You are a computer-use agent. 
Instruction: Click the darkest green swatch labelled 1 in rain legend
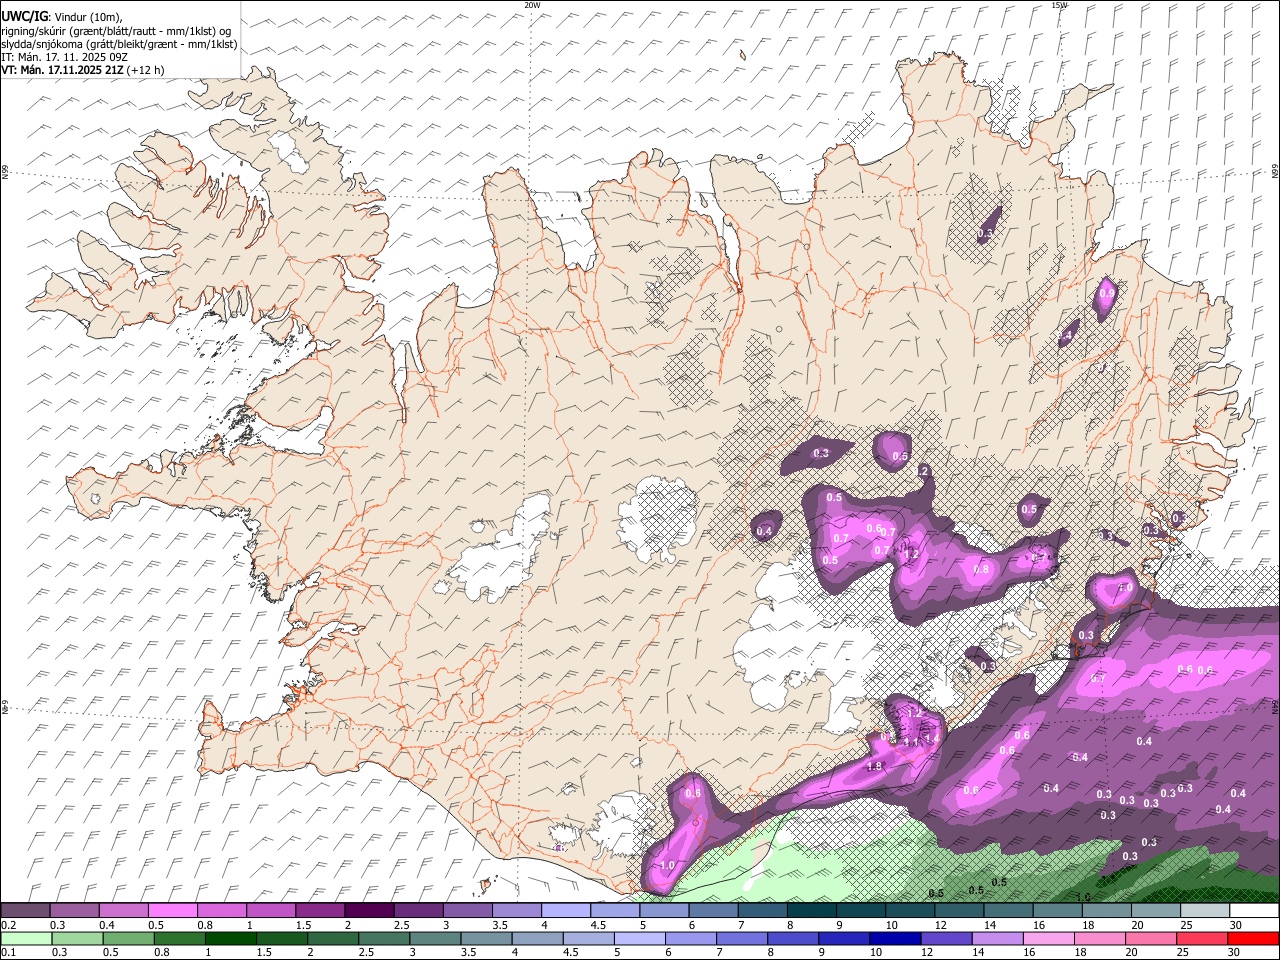coord(230,938)
